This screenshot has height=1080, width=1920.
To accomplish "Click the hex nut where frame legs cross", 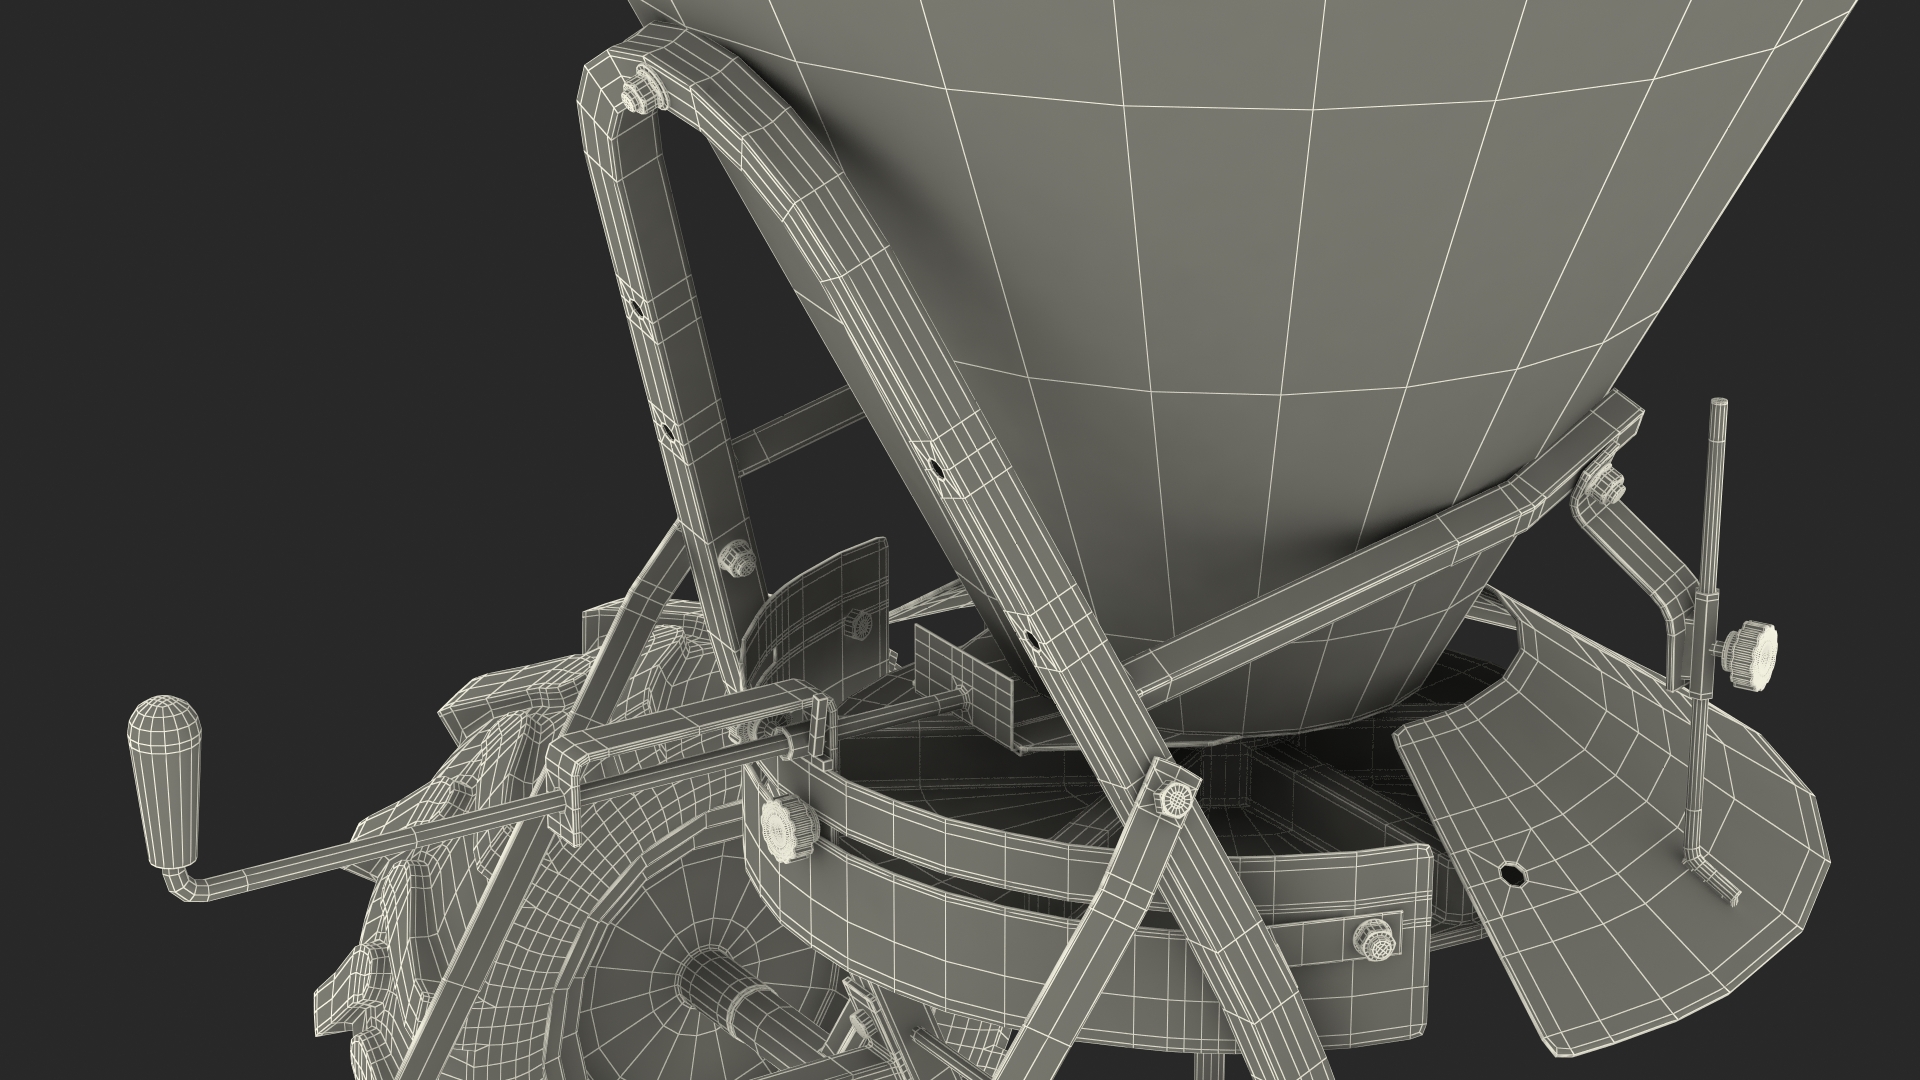I will pos(1174,798).
